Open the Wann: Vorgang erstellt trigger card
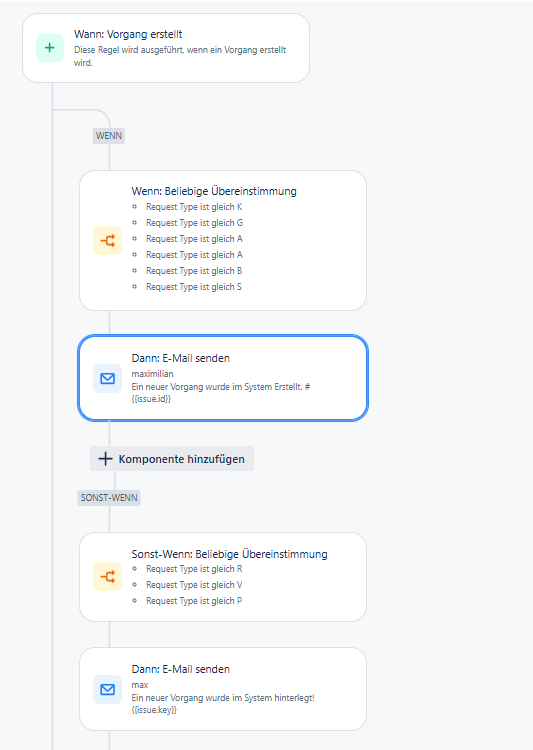533x750 pixels. coord(166,48)
